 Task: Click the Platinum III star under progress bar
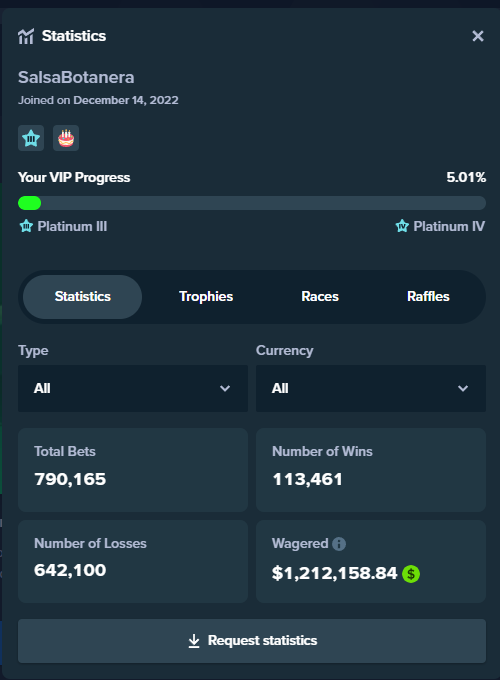pos(26,226)
